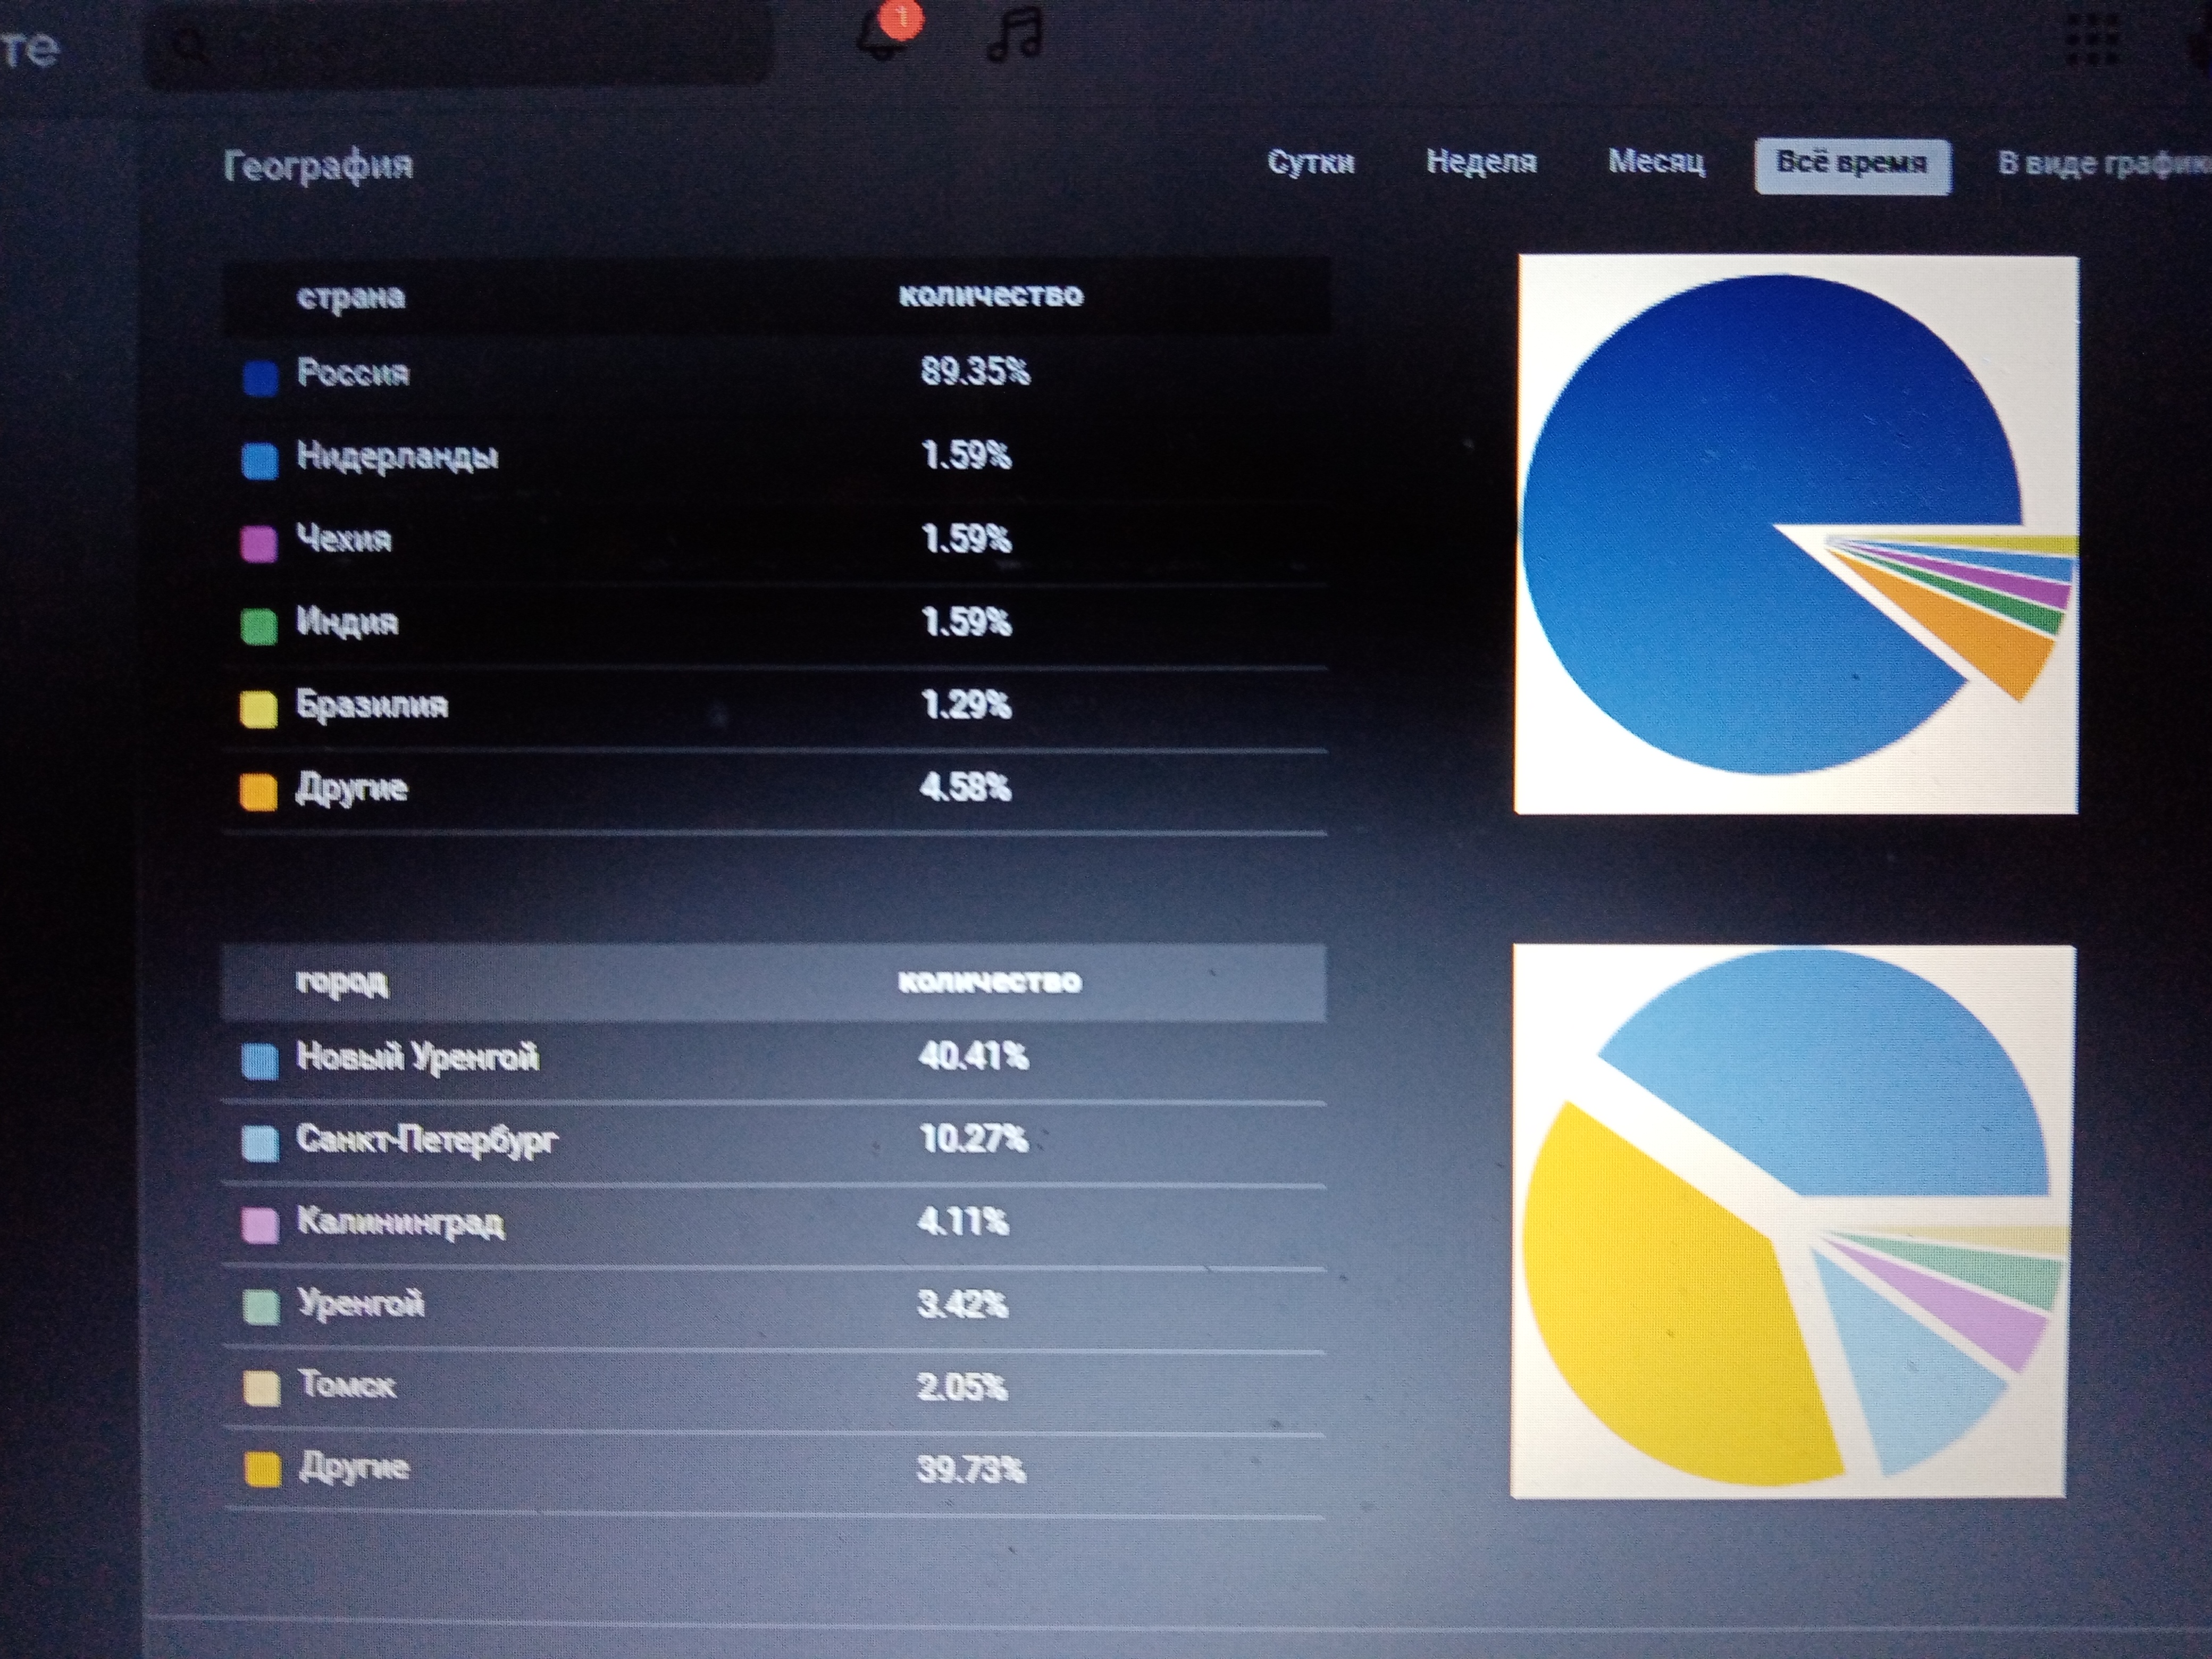Switch to the Месяц period
The height and width of the screenshot is (1659, 2212).
click(x=1656, y=162)
